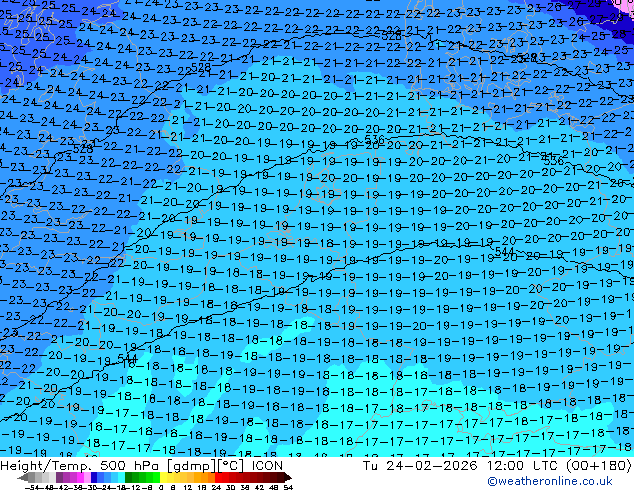Click the dark maroon right arrowhead of the scale

288,477
